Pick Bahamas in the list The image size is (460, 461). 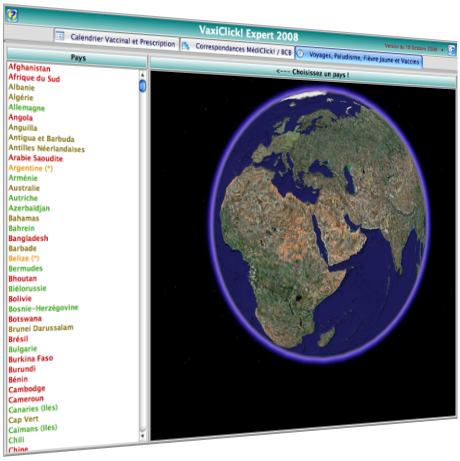tap(24, 218)
